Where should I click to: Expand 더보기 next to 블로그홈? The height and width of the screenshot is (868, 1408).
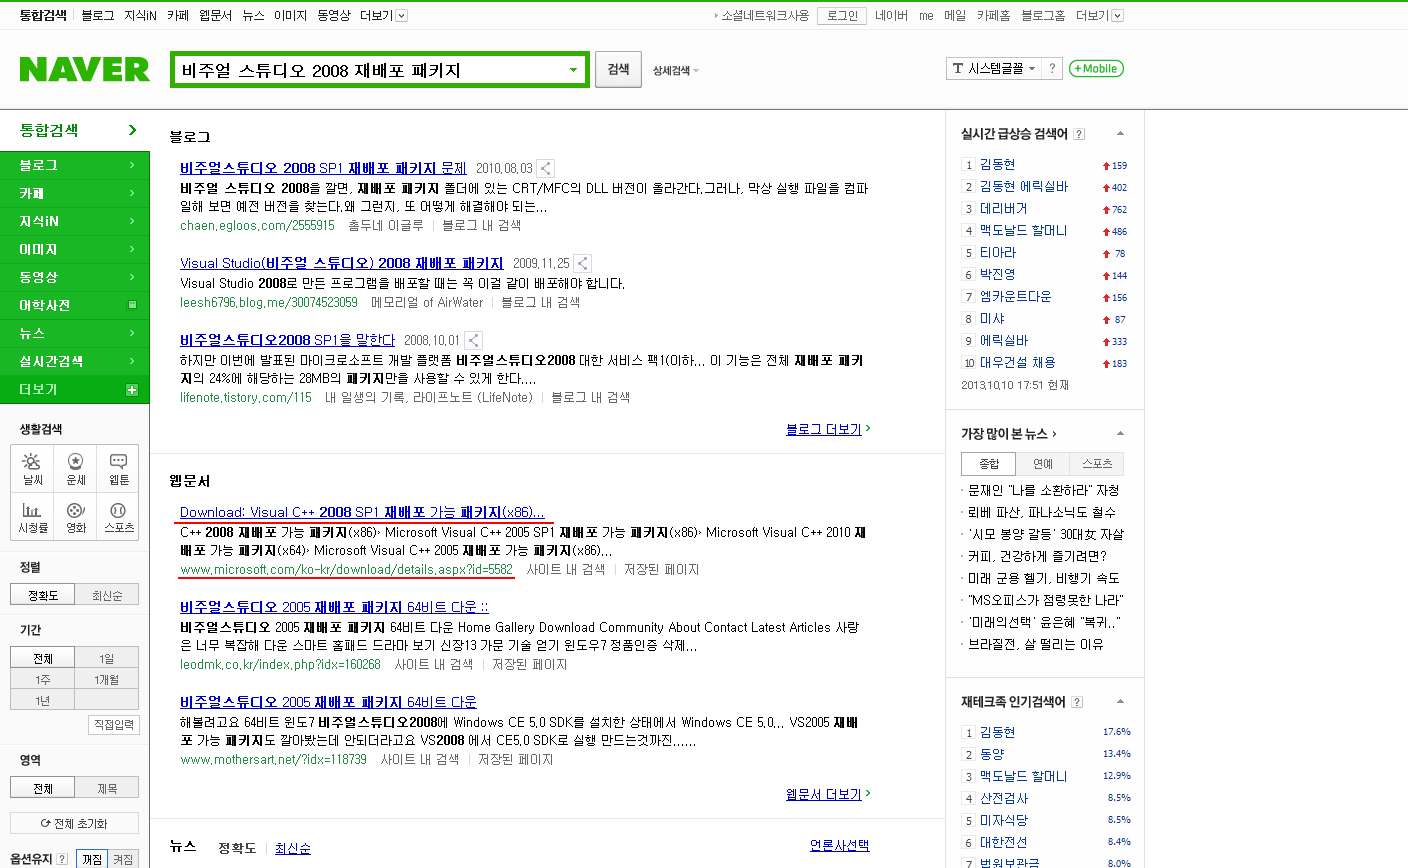point(1100,16)
